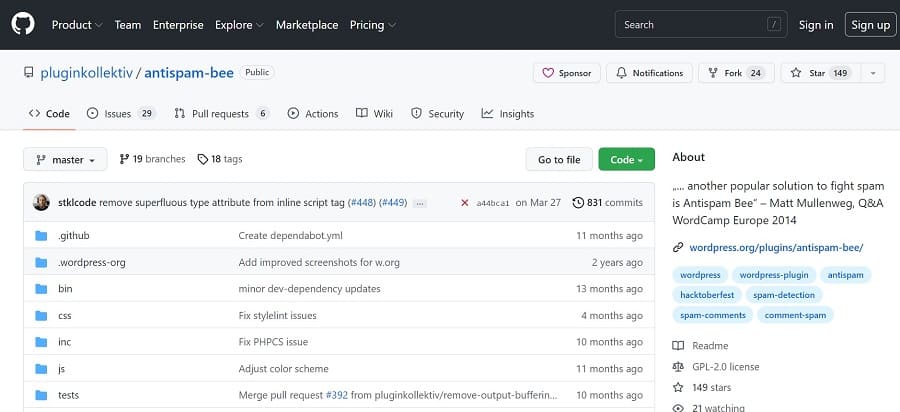The width and height of the screenshot is (900, 412).
Task: Switch to the Pull requests tab
Action: pos(222,114)
